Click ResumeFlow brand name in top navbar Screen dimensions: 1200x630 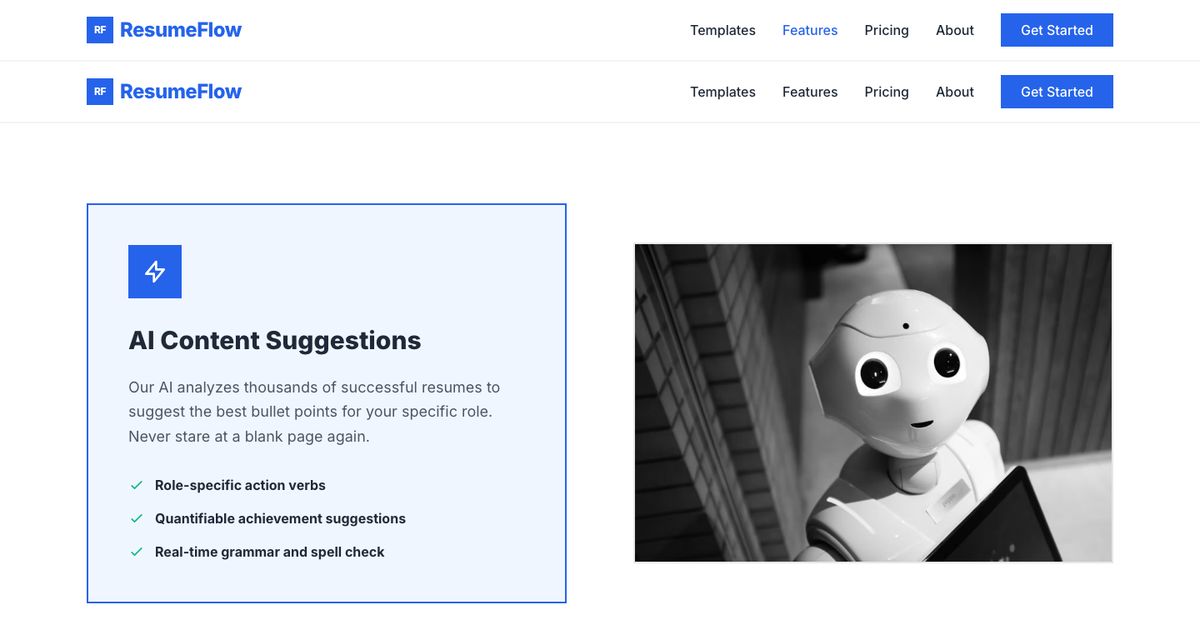[181, 30]
